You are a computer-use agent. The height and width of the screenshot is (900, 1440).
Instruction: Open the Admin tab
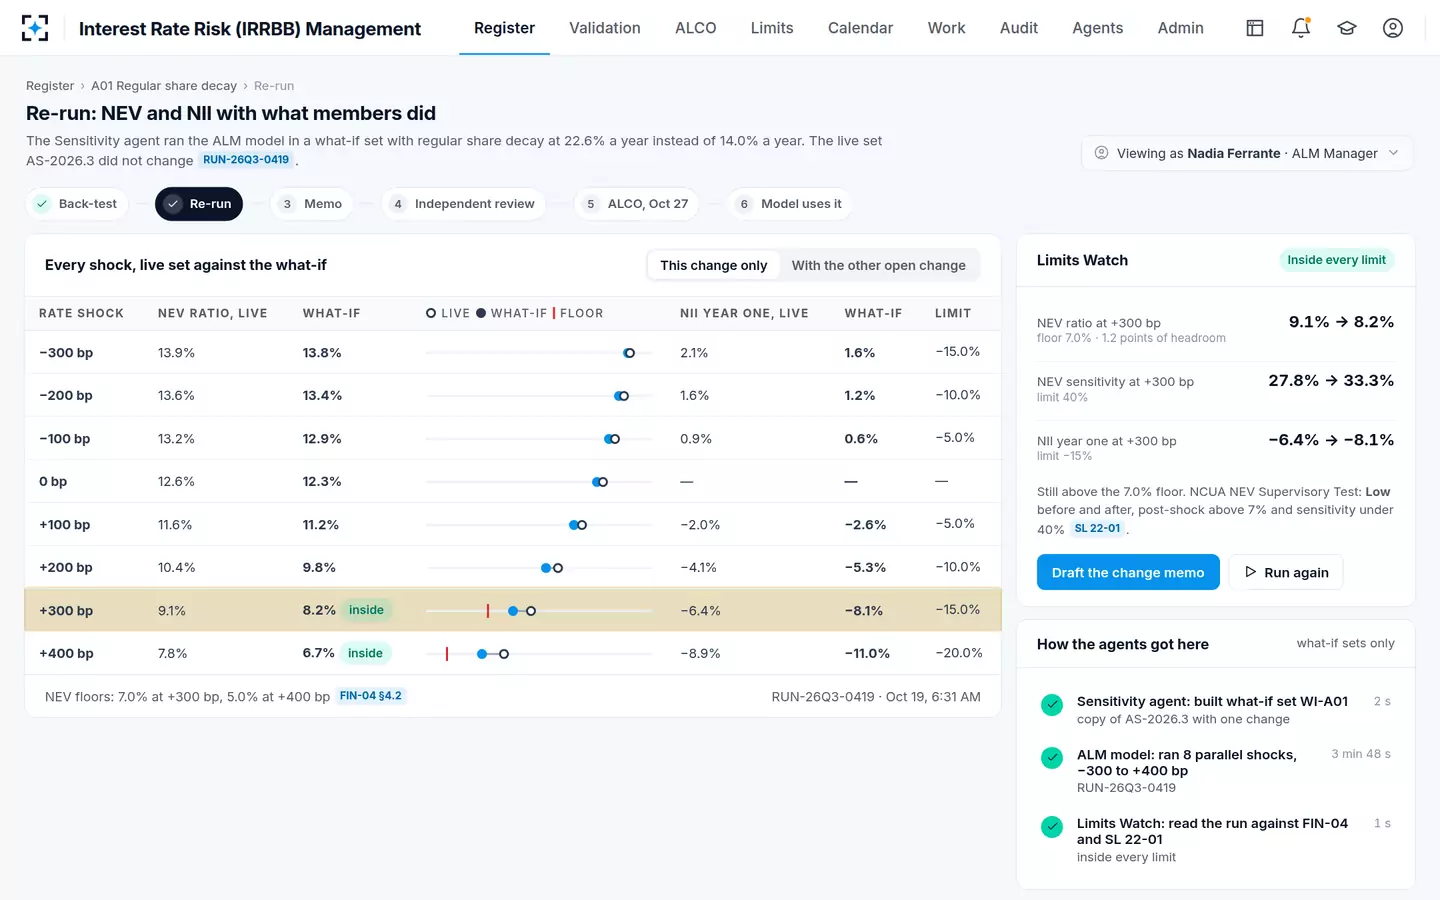click(1181, 28)
